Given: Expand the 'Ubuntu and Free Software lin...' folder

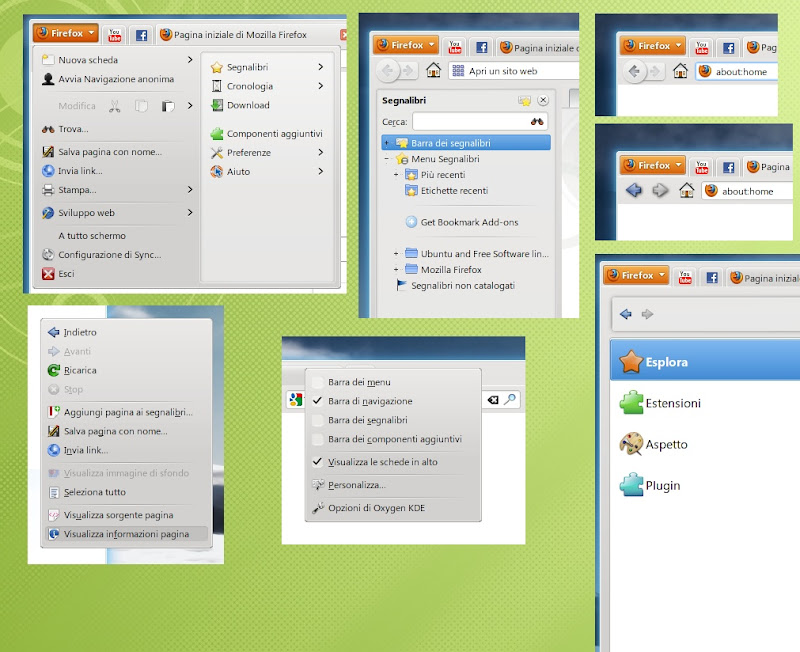Looking at the screenshot, I should click(396, 254).
